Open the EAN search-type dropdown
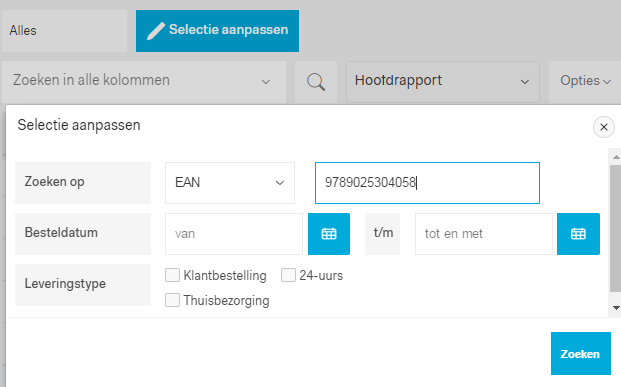 point(230,183)
